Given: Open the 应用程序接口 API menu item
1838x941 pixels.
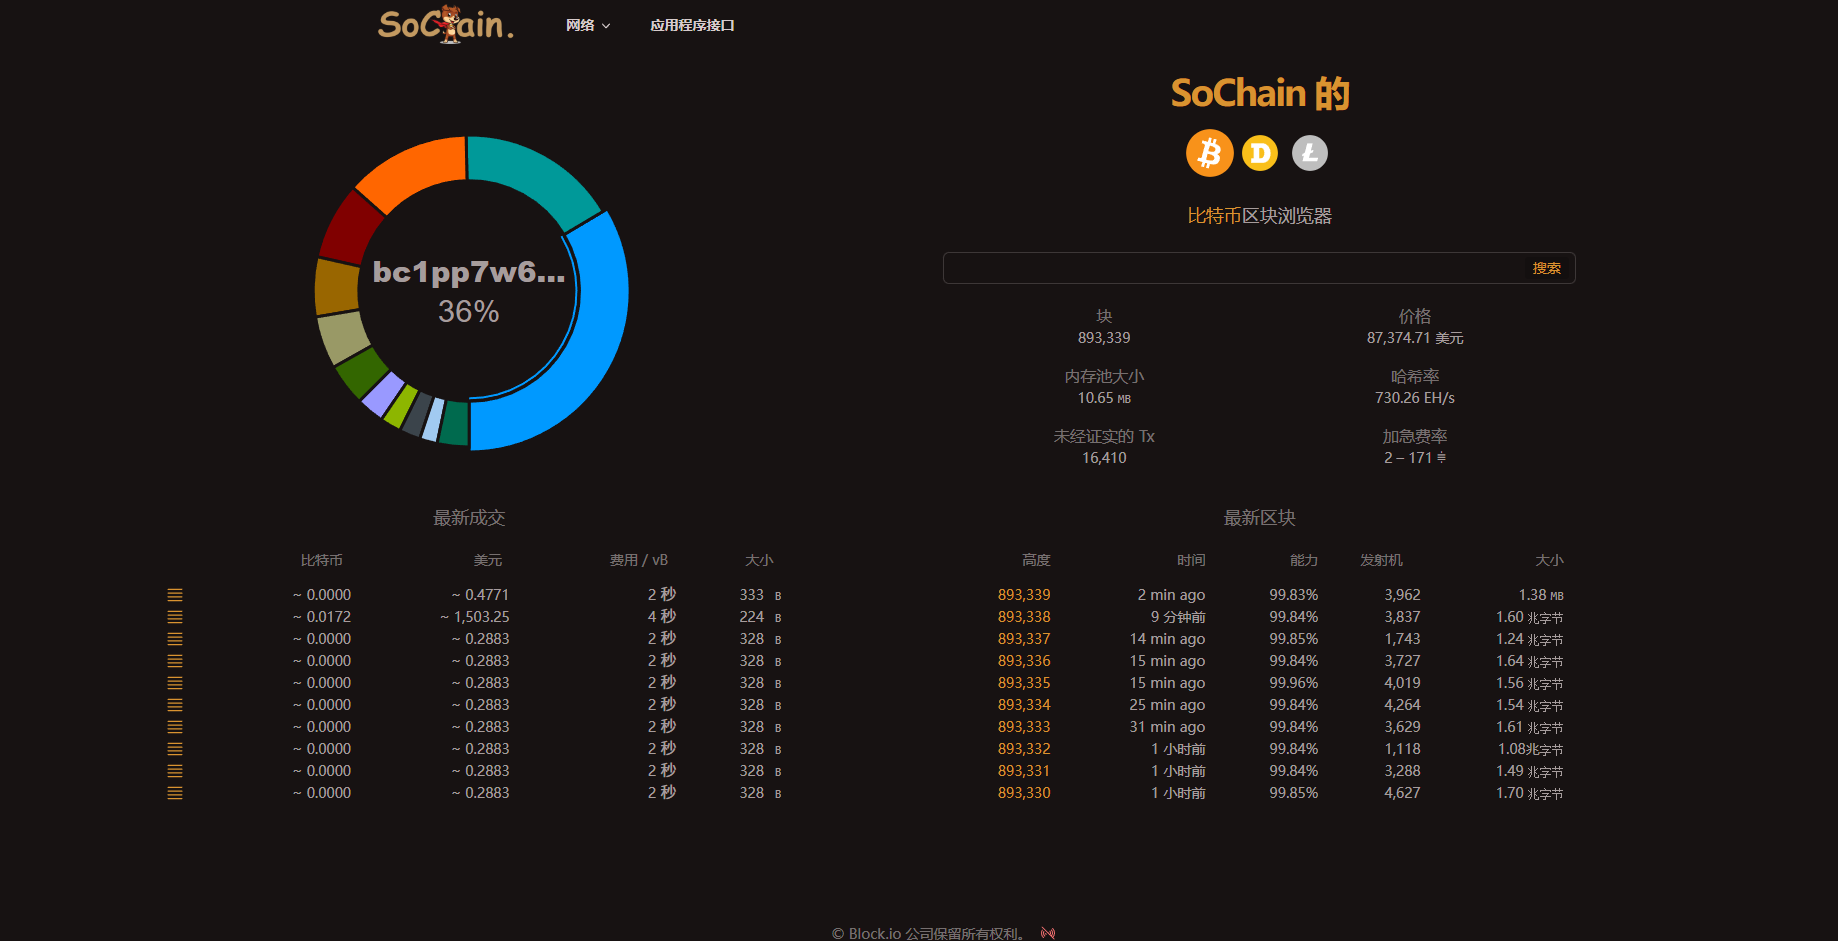Looking at the screenshot, I should 692,25.
